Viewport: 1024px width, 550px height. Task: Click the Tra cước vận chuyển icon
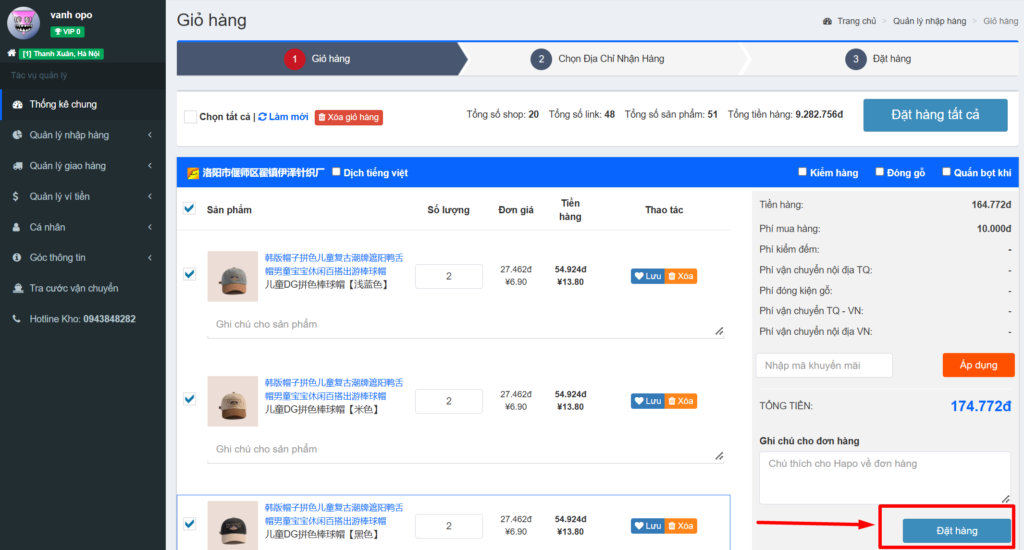point(17,288)
